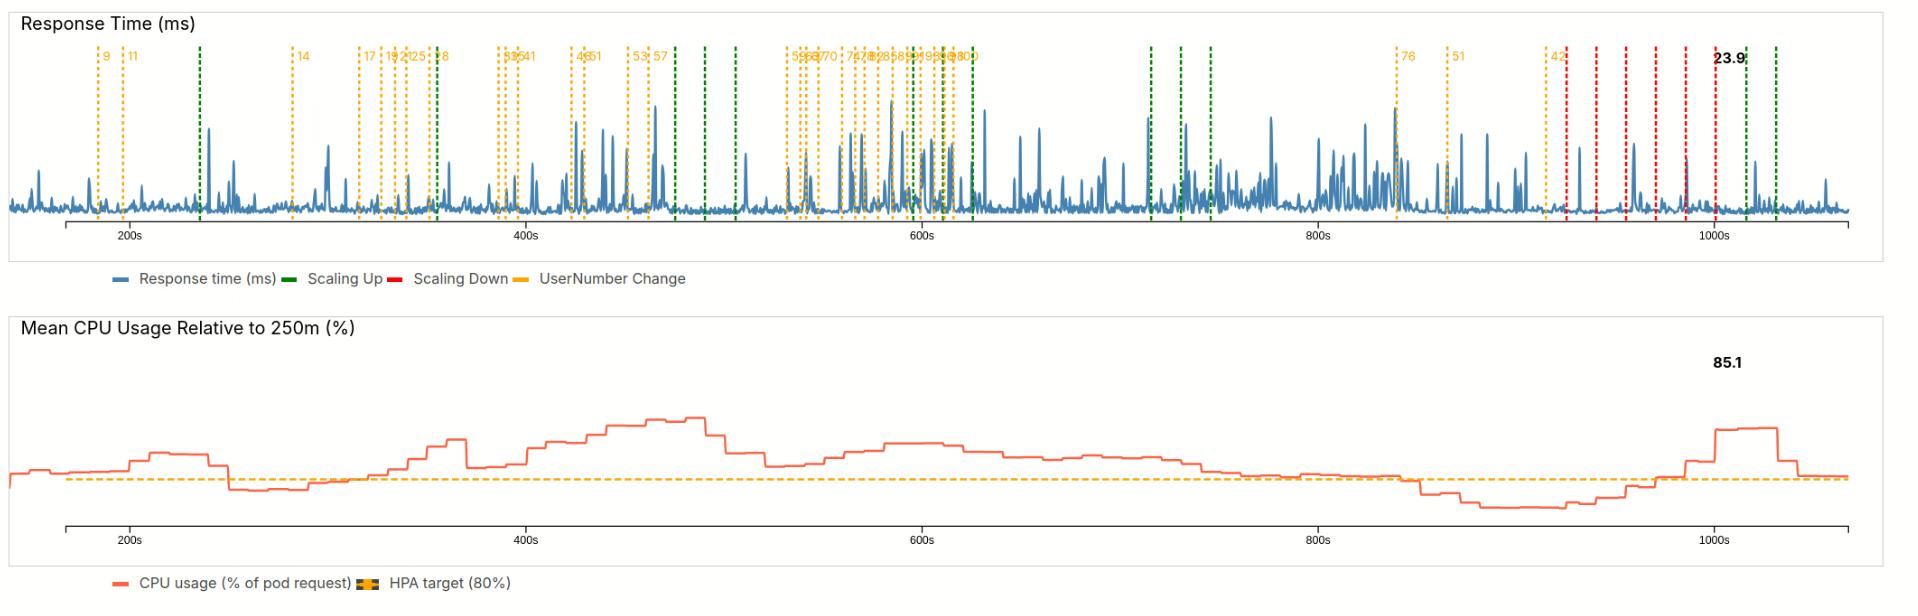The height and width of the screenshot is (616, 1918).
Task: Click the 400s tick on CPU usage axis
Action: (x=525, y=540)
